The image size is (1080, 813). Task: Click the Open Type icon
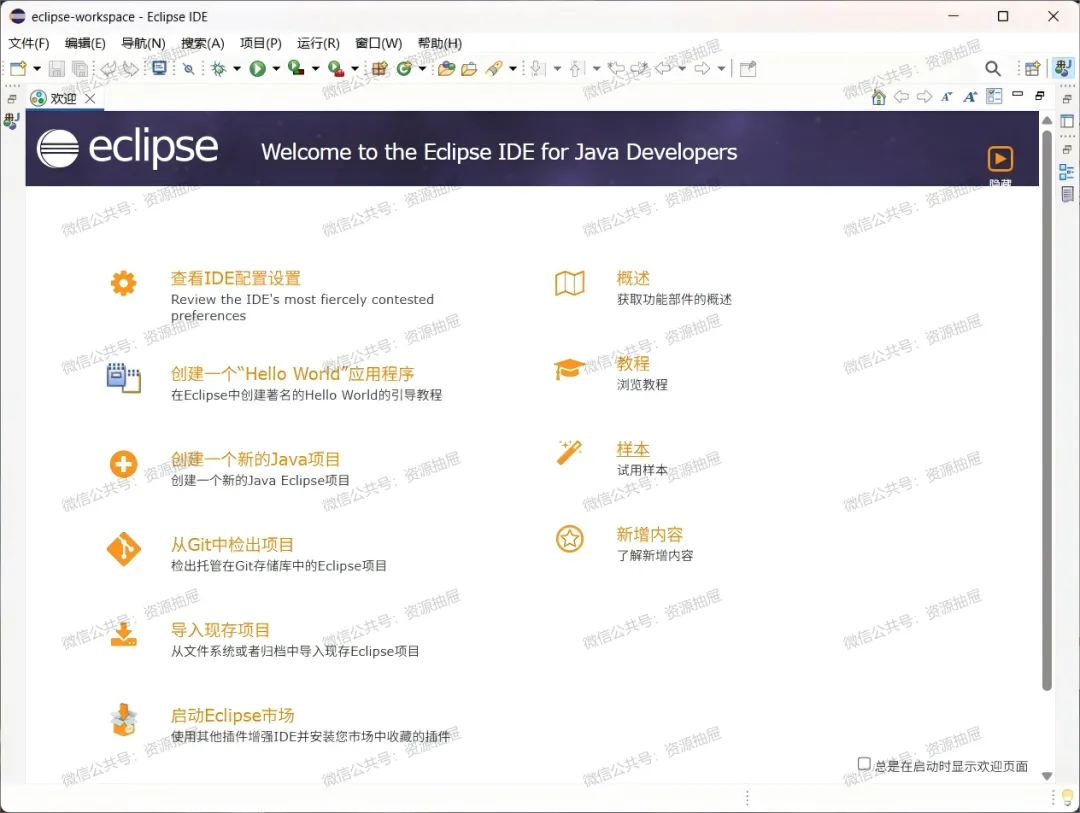pyautogui.click(x=446, y=68)
